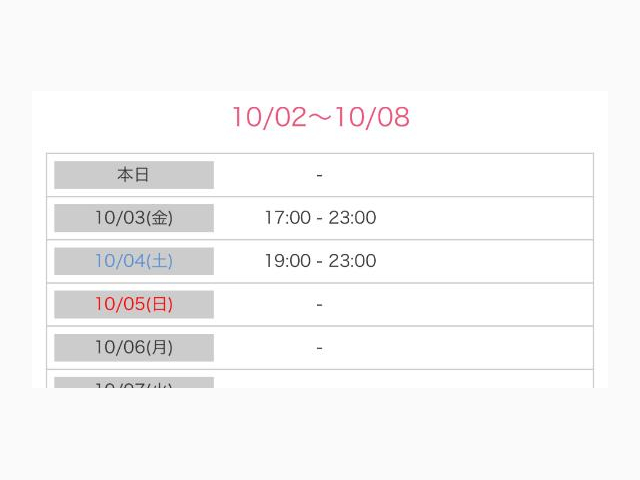
Task: Click the red 日 kanji in Sunday label
Action: [160, 304]
